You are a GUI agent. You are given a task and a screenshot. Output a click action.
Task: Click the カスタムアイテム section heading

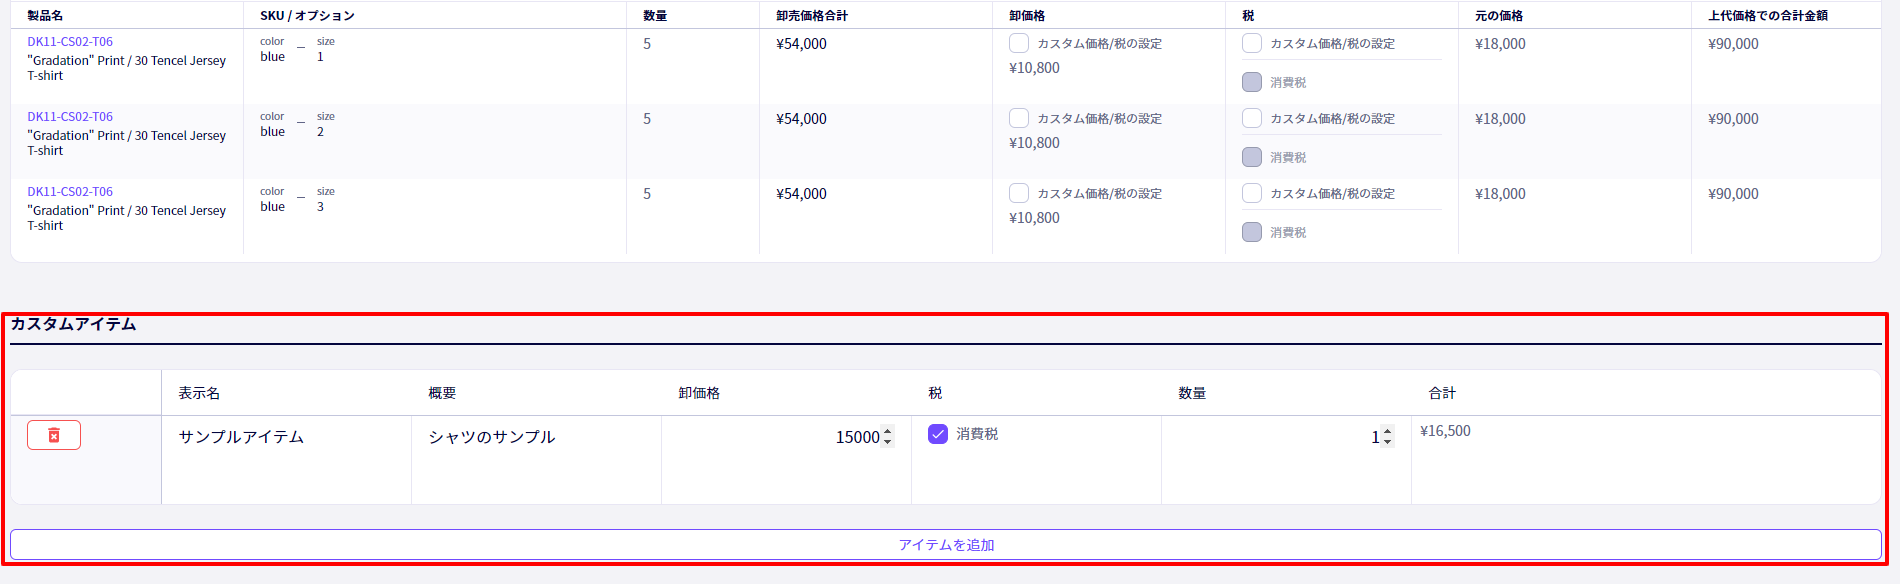coord(73,324)
